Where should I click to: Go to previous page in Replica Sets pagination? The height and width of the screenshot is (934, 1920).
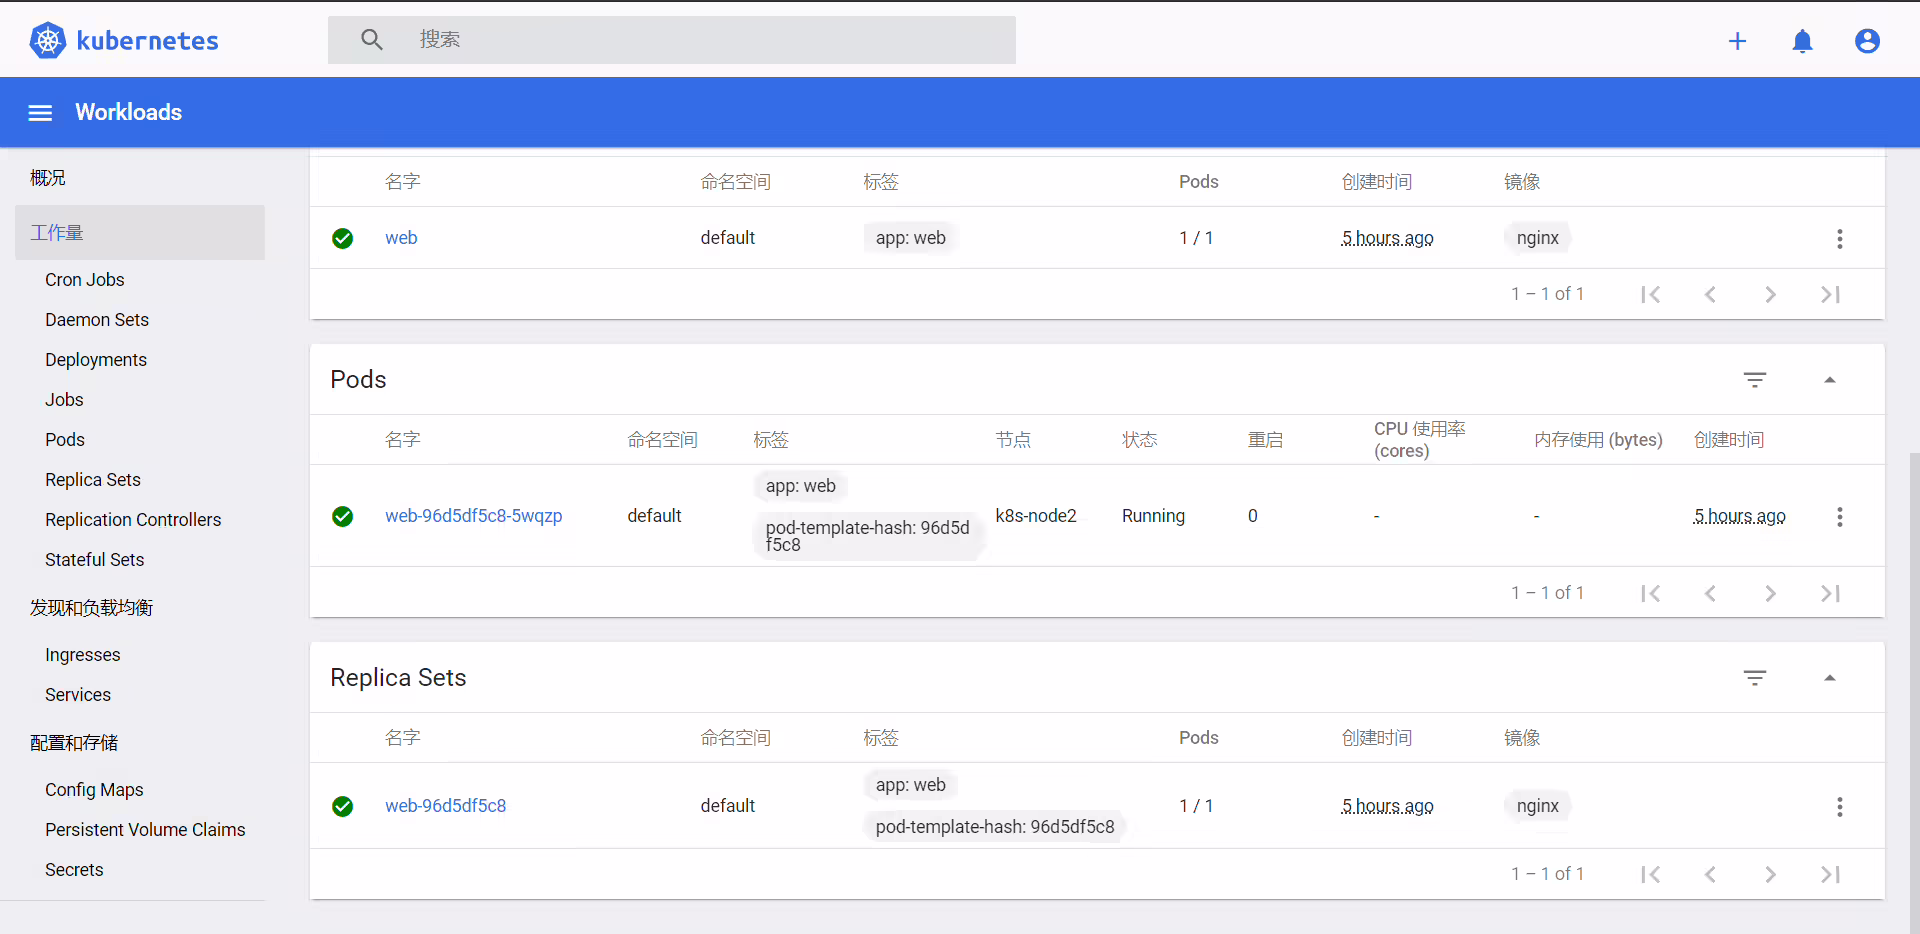tap(1710, 874)
